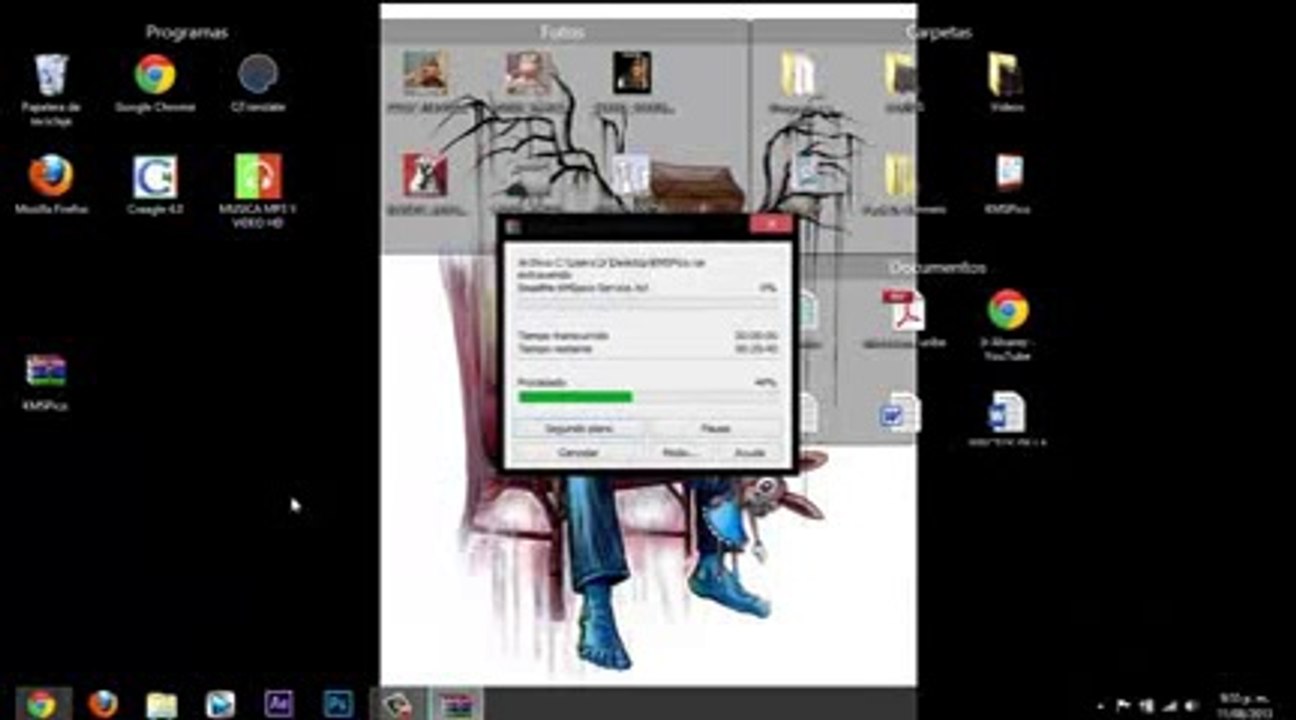Click the Programas group heading

187,32
